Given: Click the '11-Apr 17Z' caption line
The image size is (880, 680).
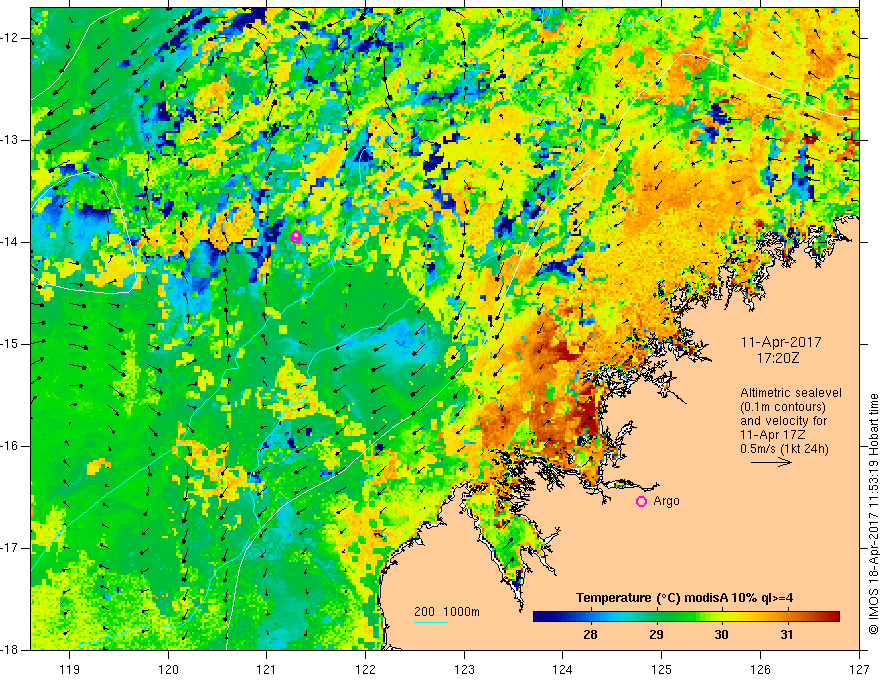Looking at the screenshot, I should point(772,435).
